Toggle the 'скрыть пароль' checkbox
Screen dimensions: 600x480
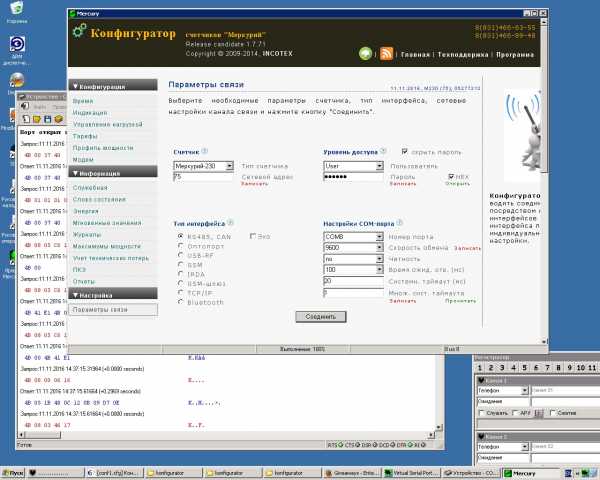pyautogui.click(x=405, y=151)
